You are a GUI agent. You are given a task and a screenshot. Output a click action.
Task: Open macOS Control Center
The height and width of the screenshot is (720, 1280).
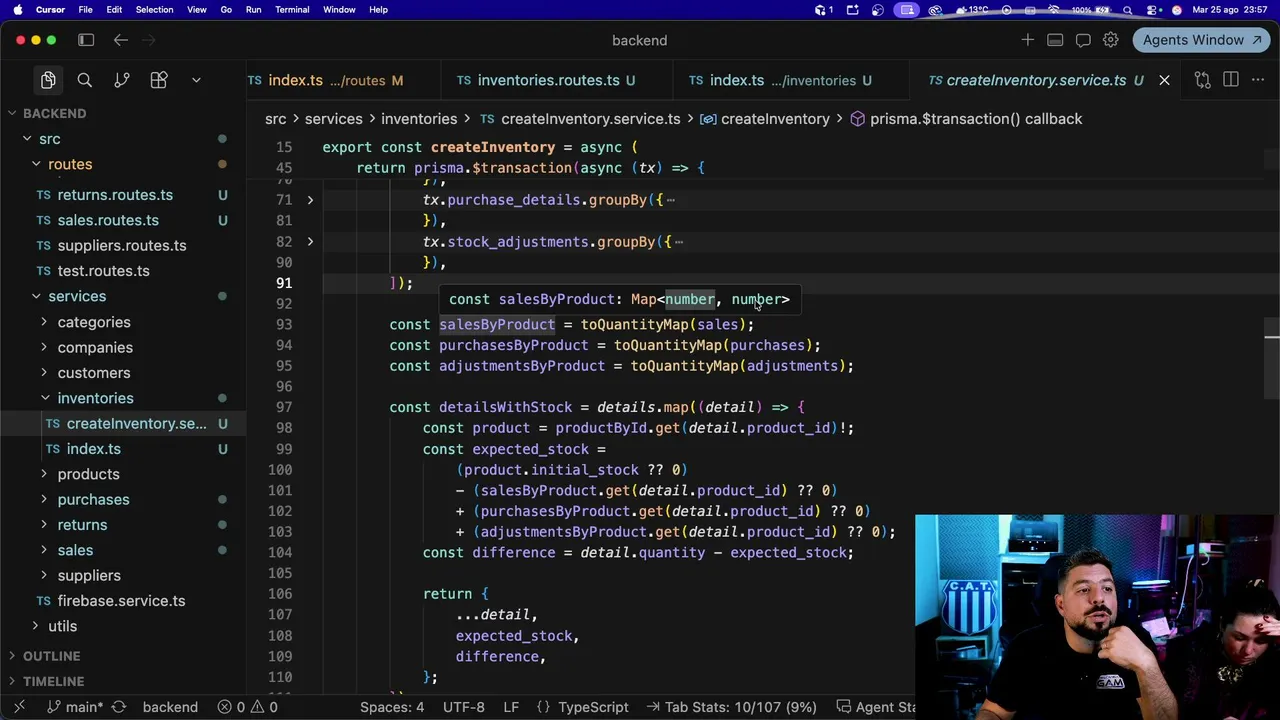tap(1152, 10)
